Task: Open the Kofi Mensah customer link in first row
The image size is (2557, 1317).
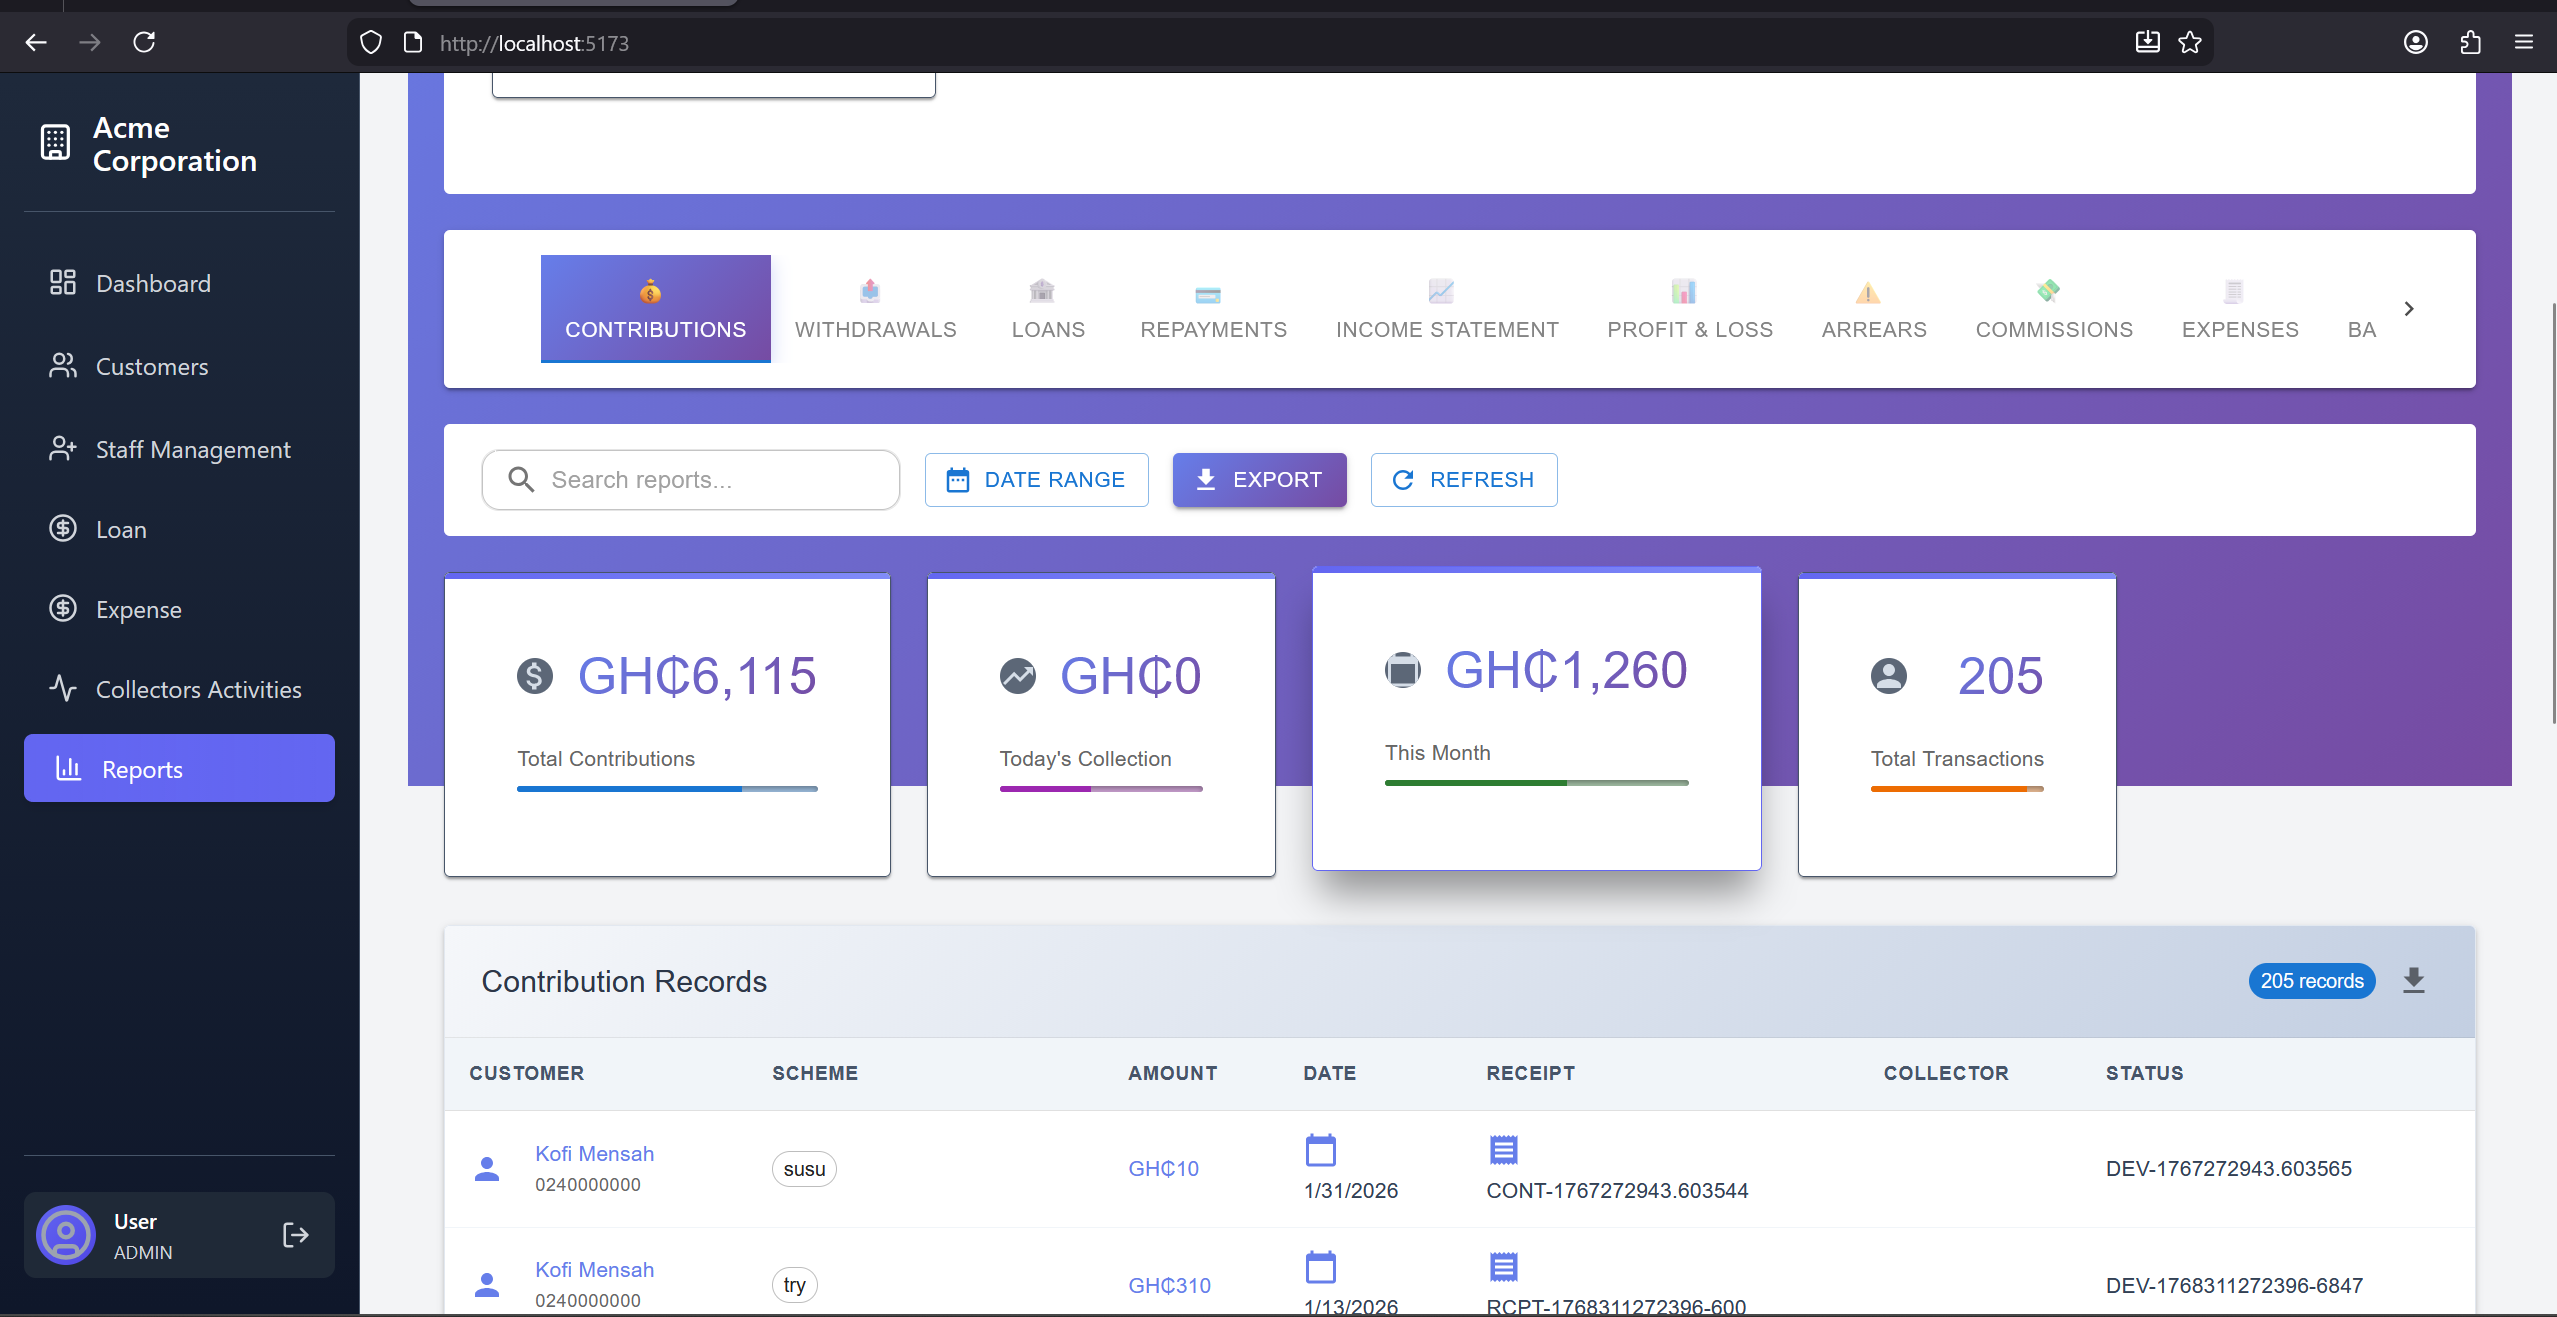Action: [594, 1154]
